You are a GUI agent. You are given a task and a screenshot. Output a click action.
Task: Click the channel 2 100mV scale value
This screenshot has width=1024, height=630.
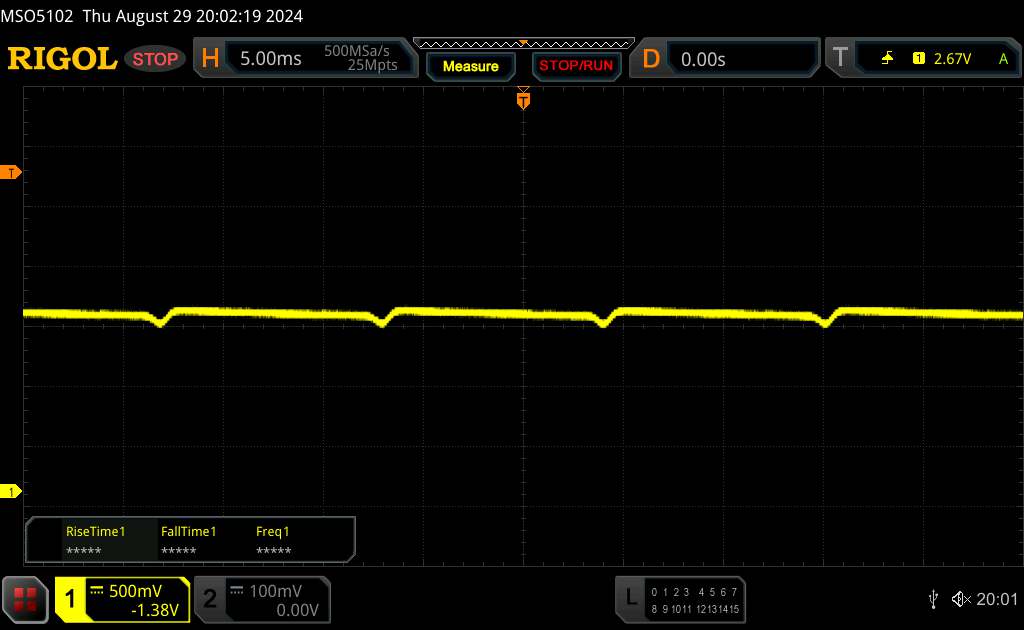(276, 591)
